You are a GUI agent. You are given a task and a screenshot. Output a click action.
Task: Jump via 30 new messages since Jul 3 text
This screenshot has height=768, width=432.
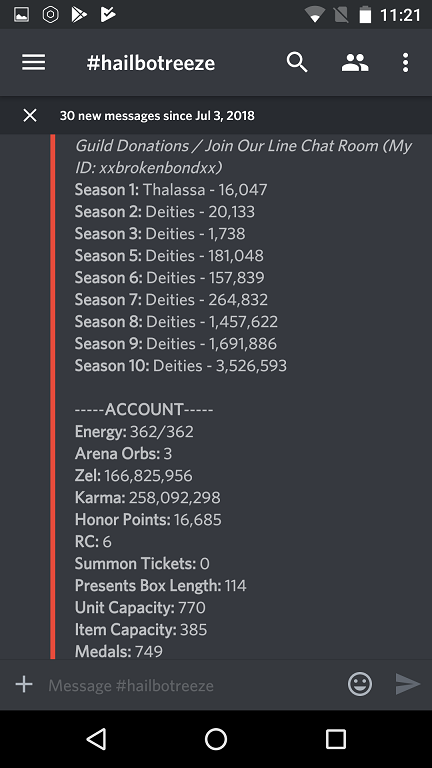coord(157,116)
